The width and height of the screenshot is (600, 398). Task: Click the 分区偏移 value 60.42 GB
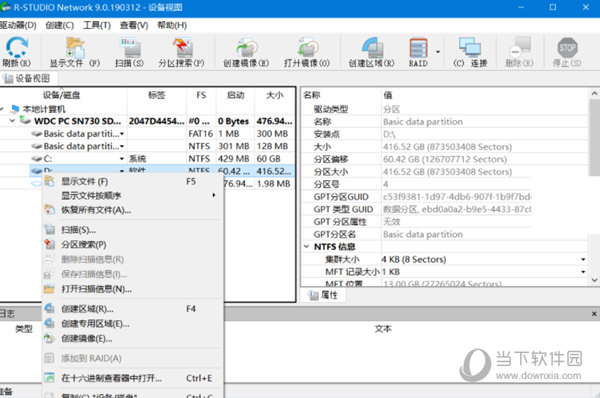click(x=445, y=159)
